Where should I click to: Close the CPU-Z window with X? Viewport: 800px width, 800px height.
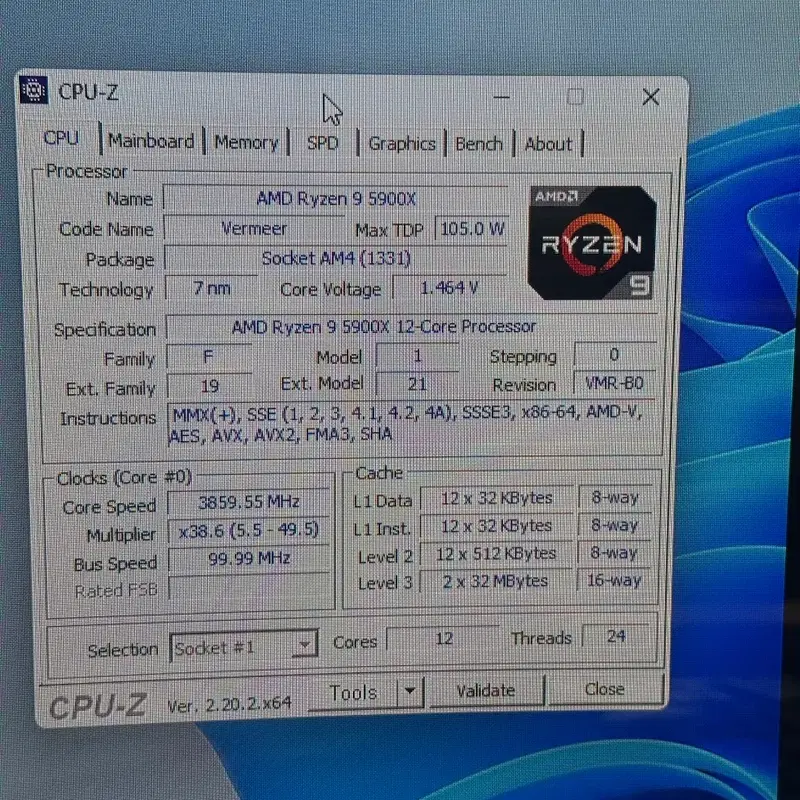pyautogui.click(x=651, y=97)
